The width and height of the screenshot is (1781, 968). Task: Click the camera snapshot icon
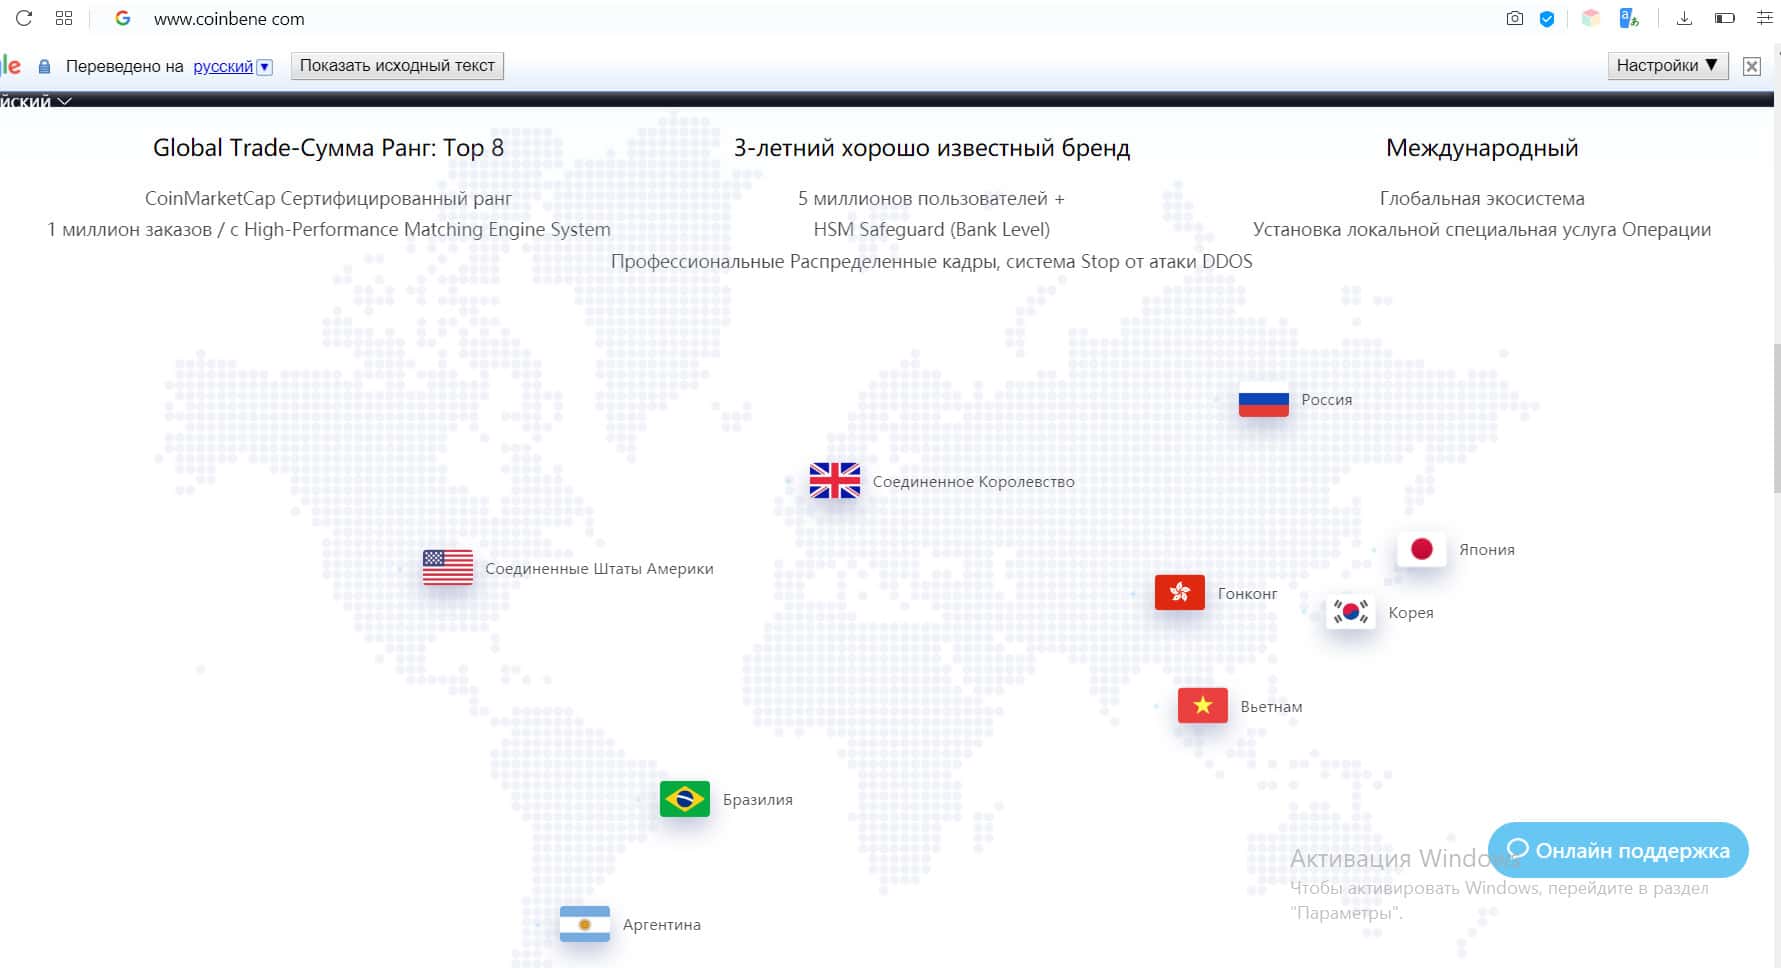1514,18
